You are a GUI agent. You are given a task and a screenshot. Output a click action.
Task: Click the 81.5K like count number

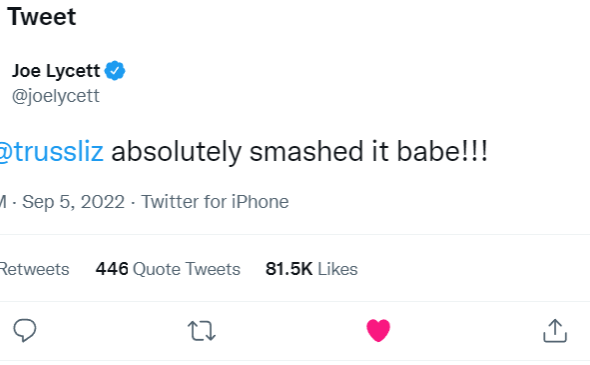click(x=289, y=269)
